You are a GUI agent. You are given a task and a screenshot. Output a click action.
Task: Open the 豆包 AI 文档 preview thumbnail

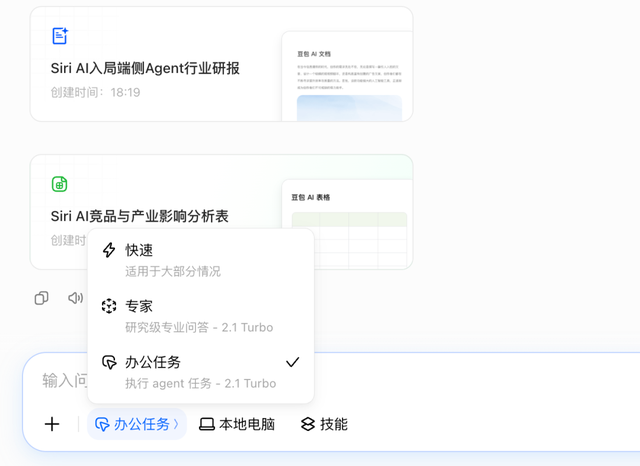[x=347, y=76]
